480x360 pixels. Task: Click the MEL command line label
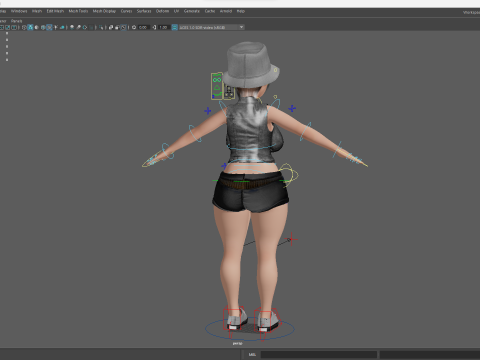[x=252, y=354]
